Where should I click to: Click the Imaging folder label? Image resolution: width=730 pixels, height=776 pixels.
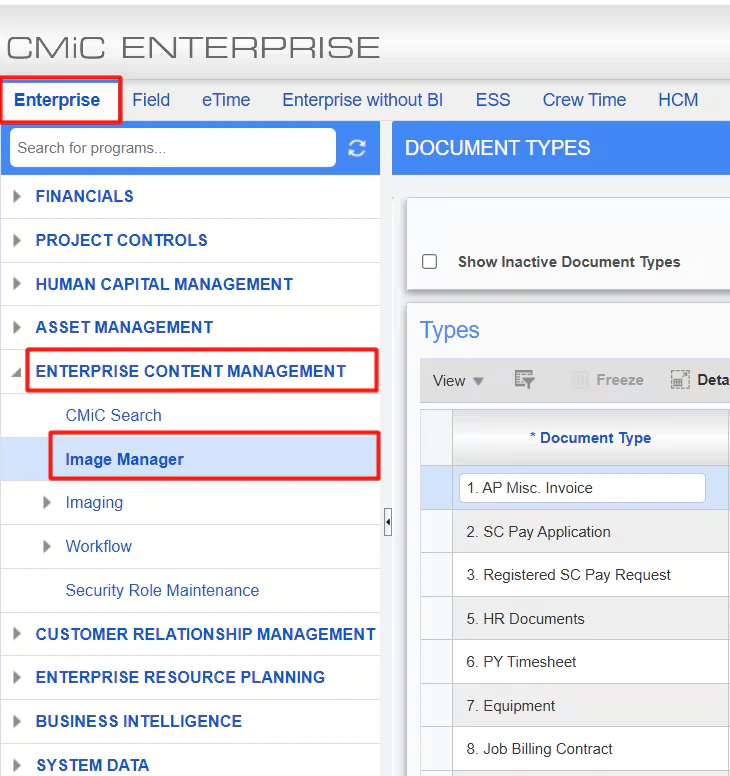(x=94, y=502)
